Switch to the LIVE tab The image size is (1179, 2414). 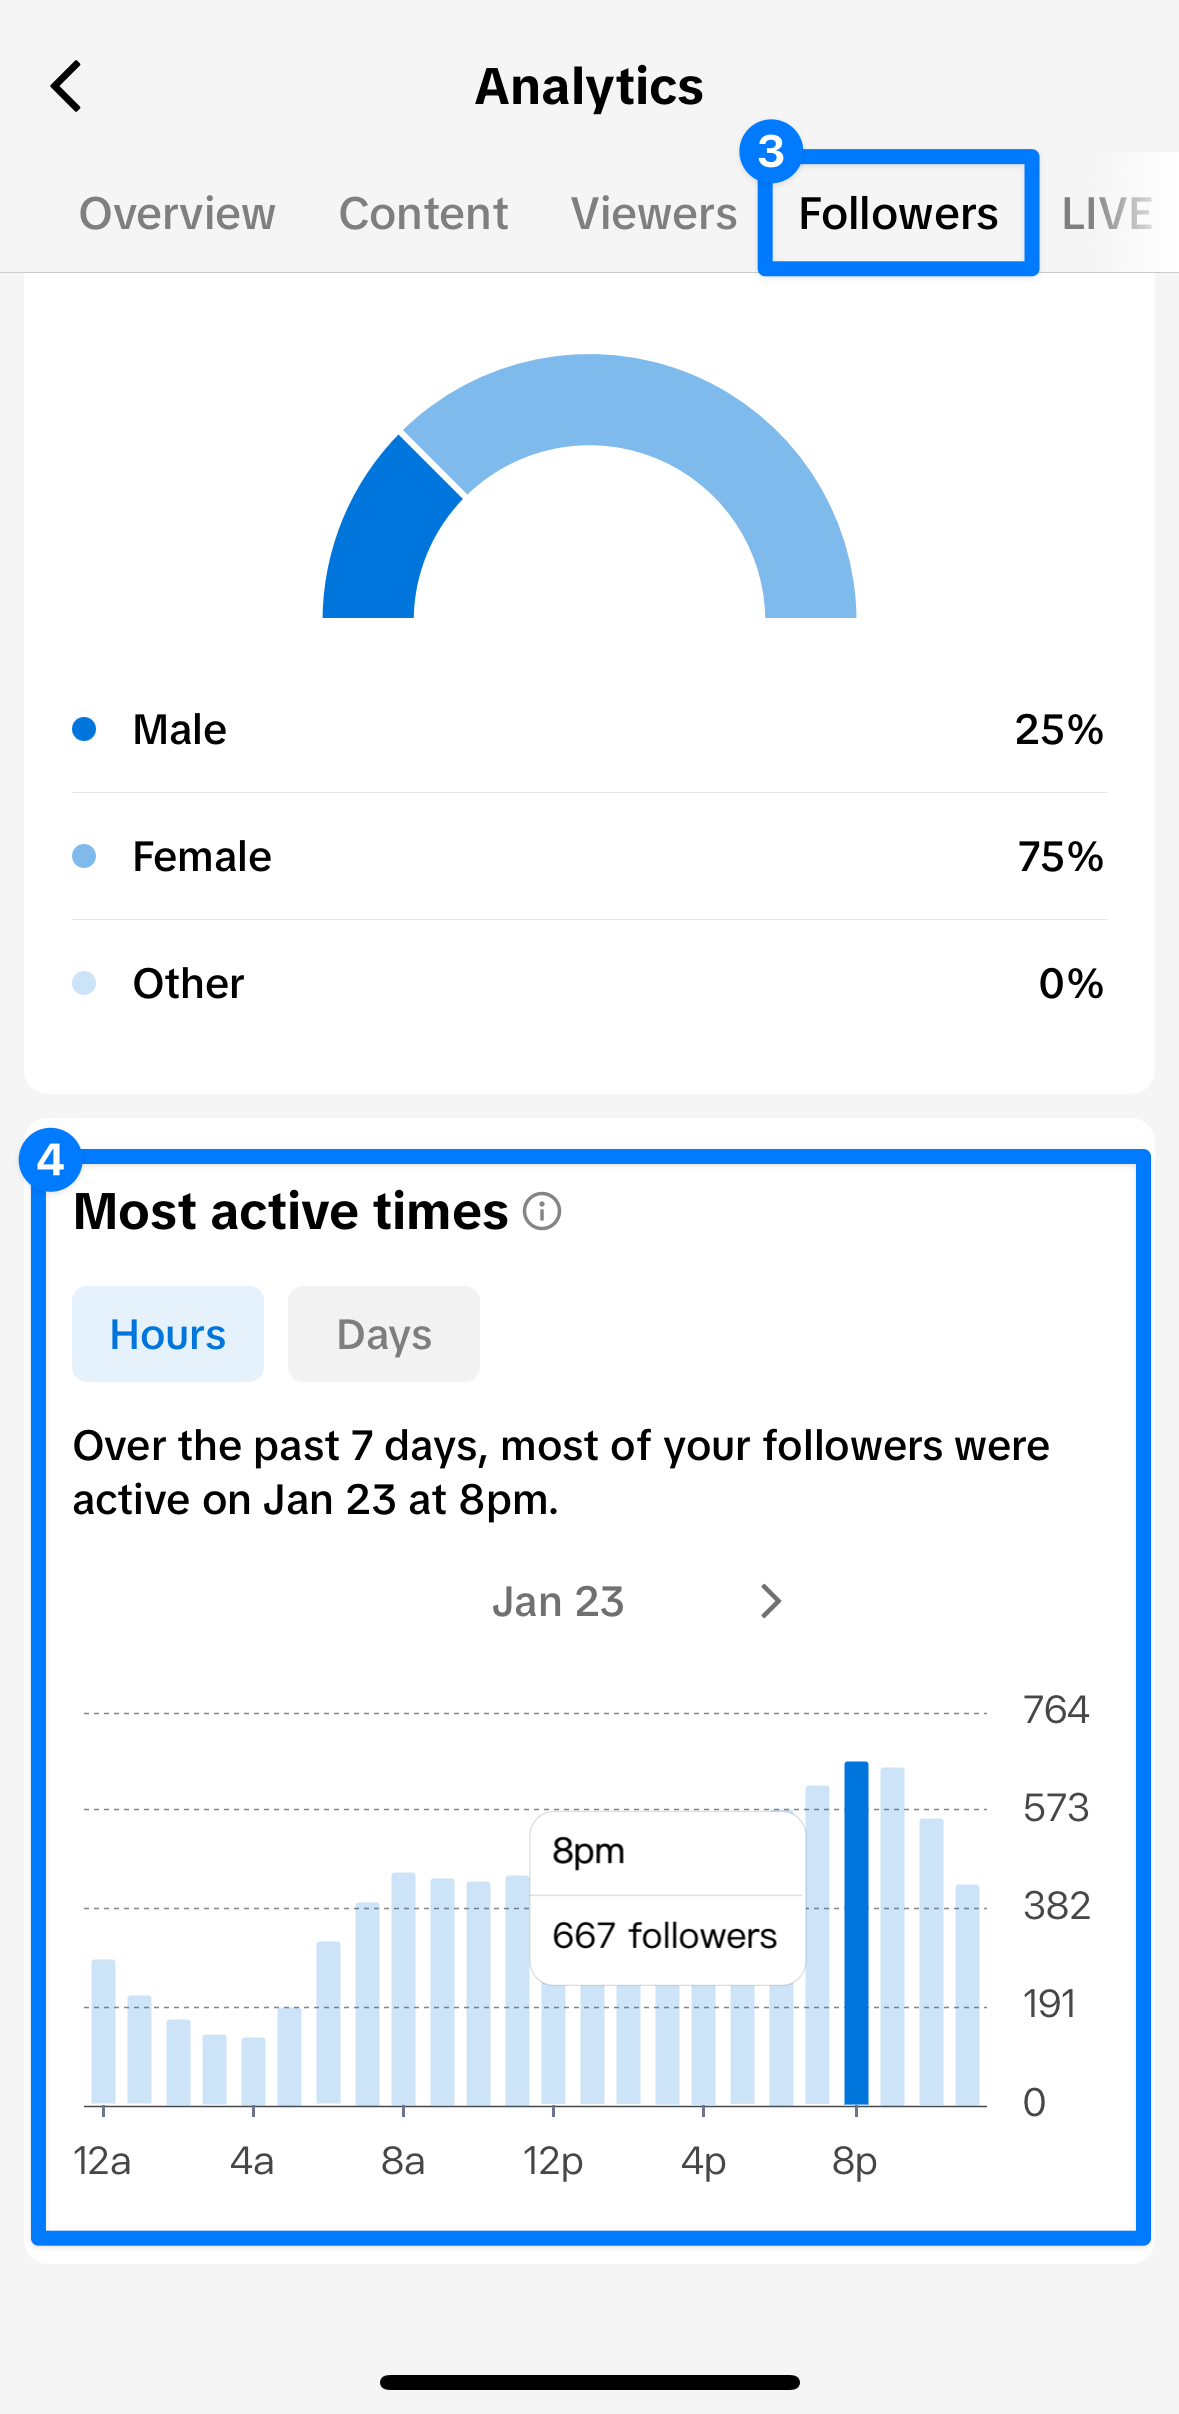pos(1106,213)
